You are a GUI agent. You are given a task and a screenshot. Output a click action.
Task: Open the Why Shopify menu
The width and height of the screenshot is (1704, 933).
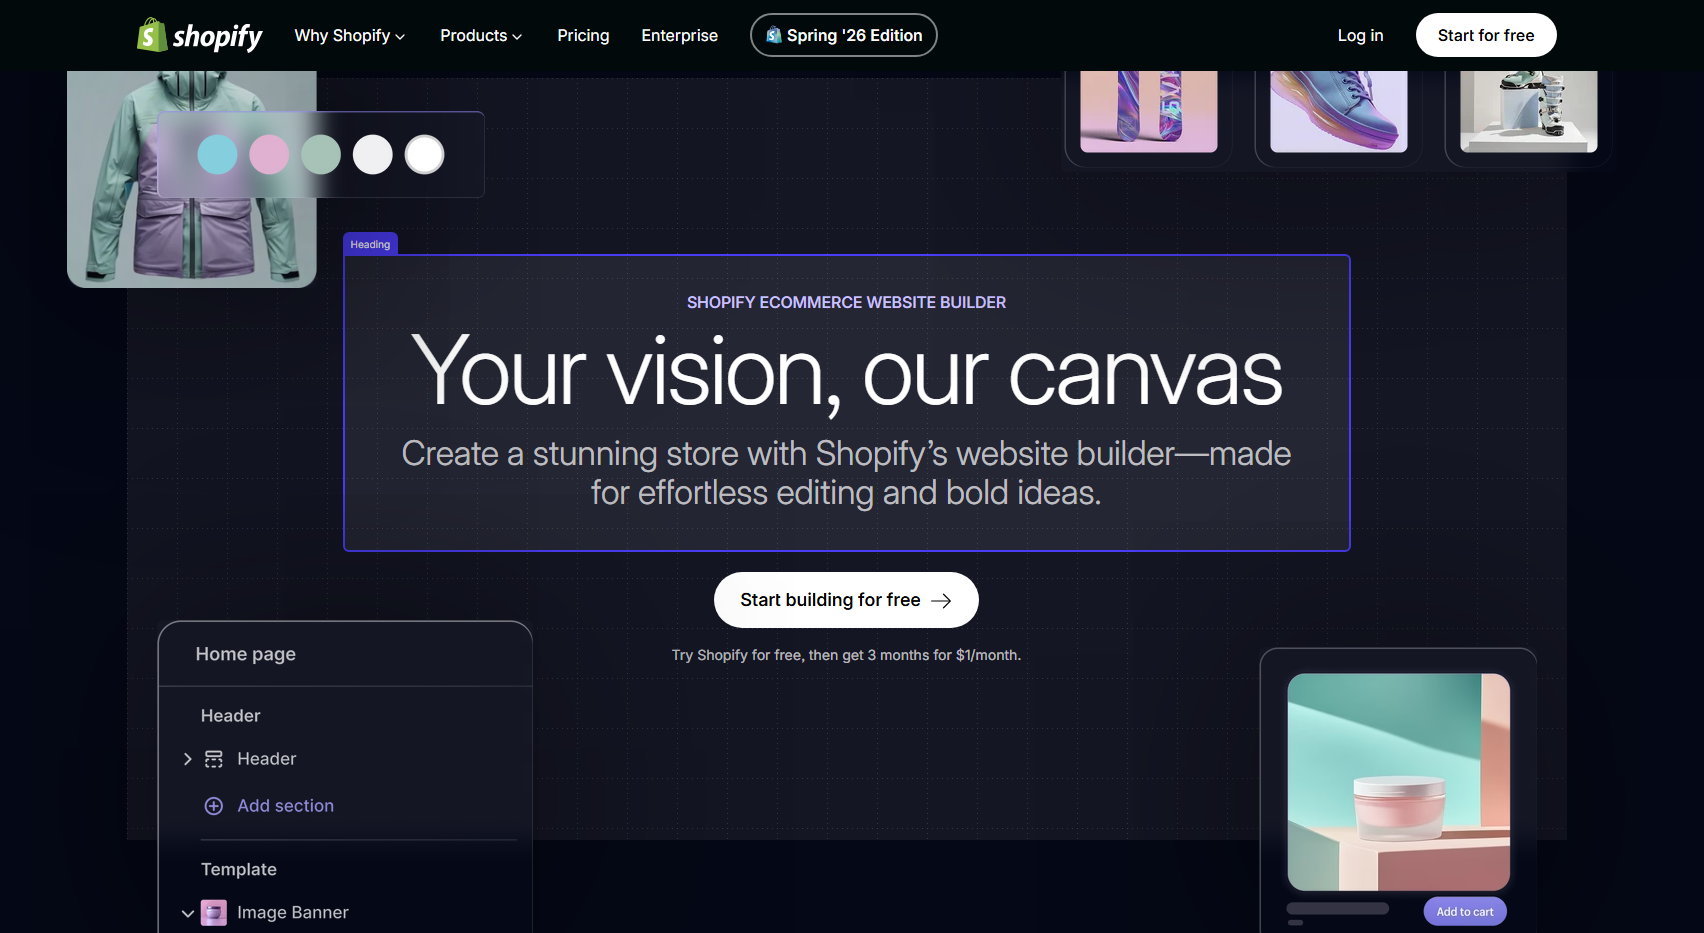click(349, 35)
